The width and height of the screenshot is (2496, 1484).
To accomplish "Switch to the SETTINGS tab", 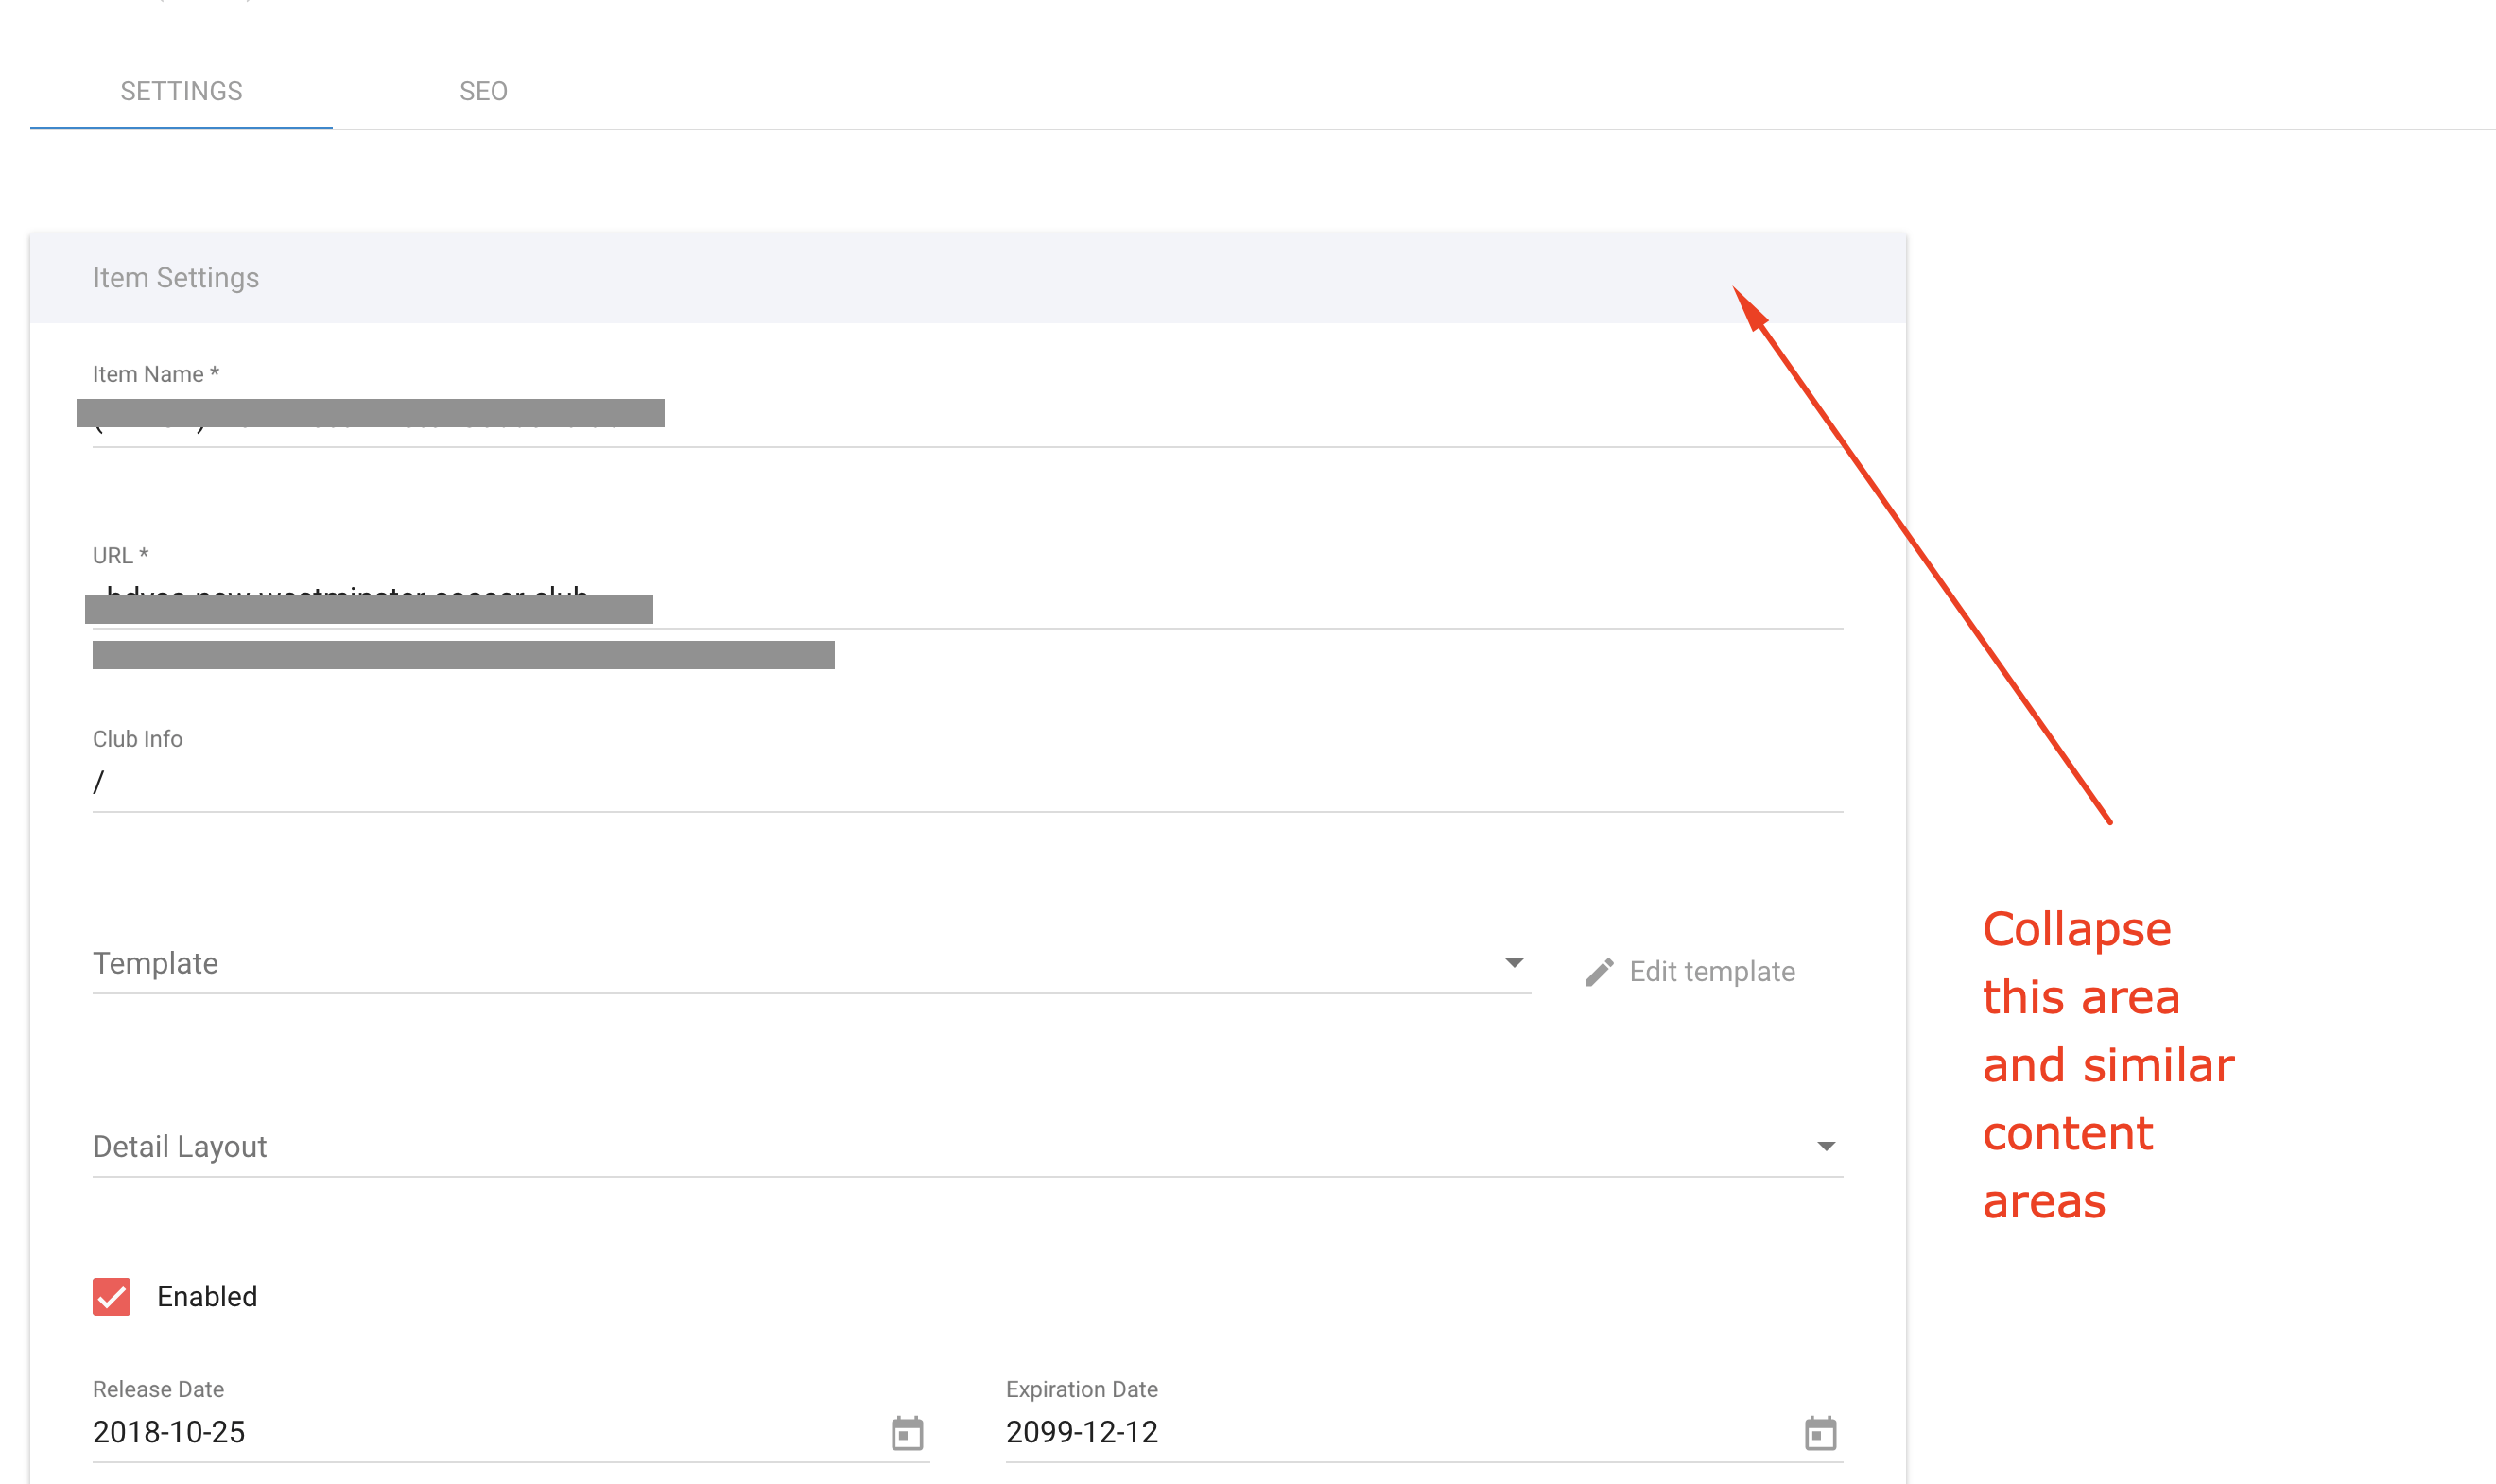I will pos(181,91).
